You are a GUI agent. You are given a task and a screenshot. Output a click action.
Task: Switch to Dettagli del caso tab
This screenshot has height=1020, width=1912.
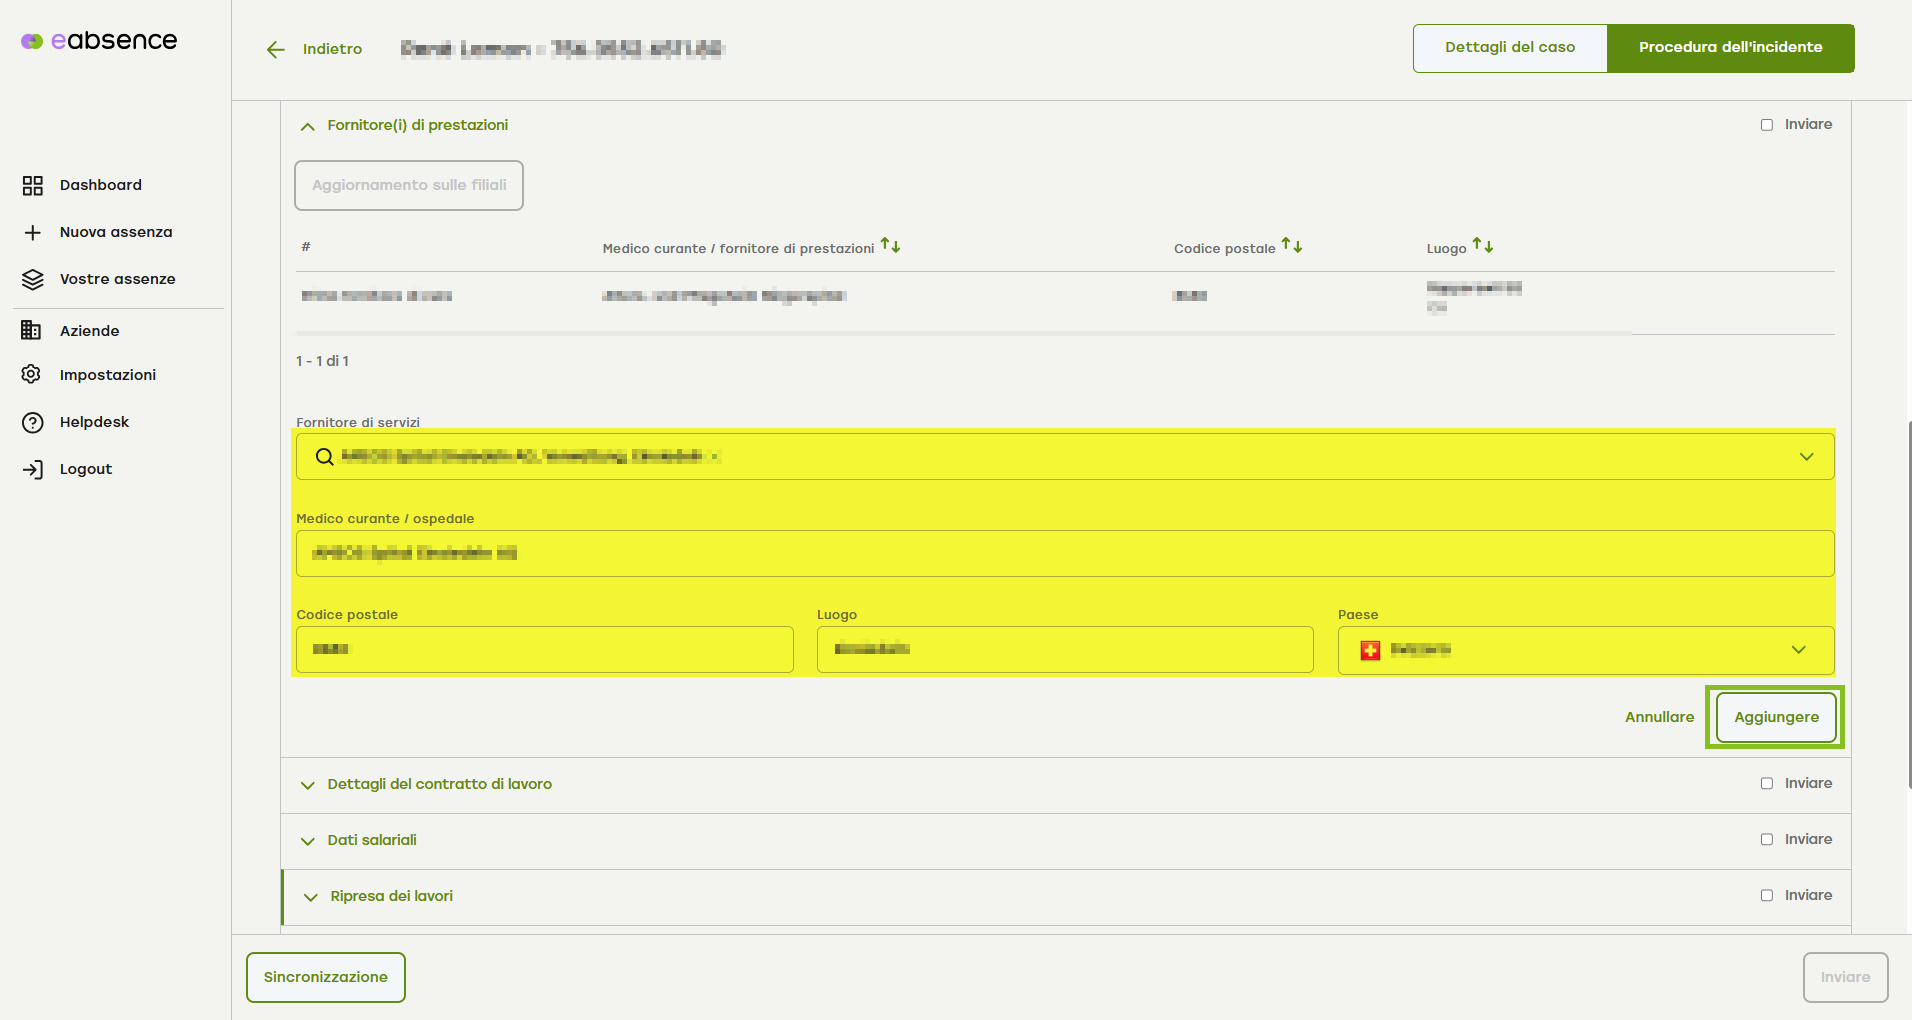(x=1509, y=48)
